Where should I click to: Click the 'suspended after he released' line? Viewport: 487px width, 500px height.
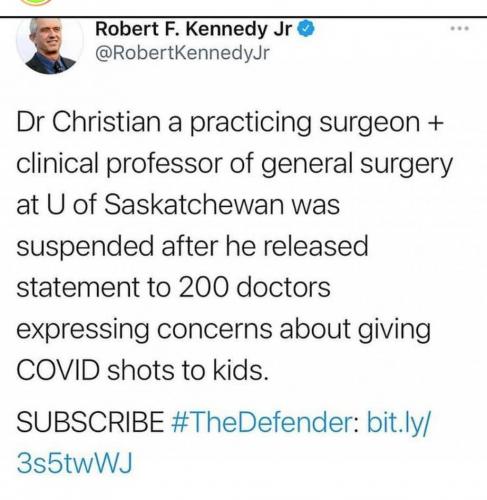[x=192, y=246]
